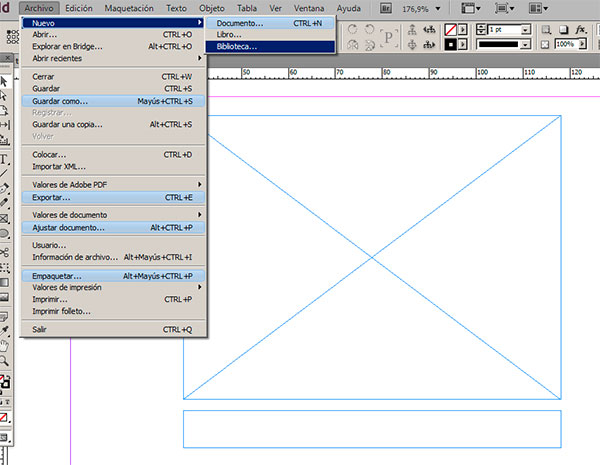Viewport: 600px width, 465px height.
Task: Select the Free Transform tool
Action: (4, 268)
